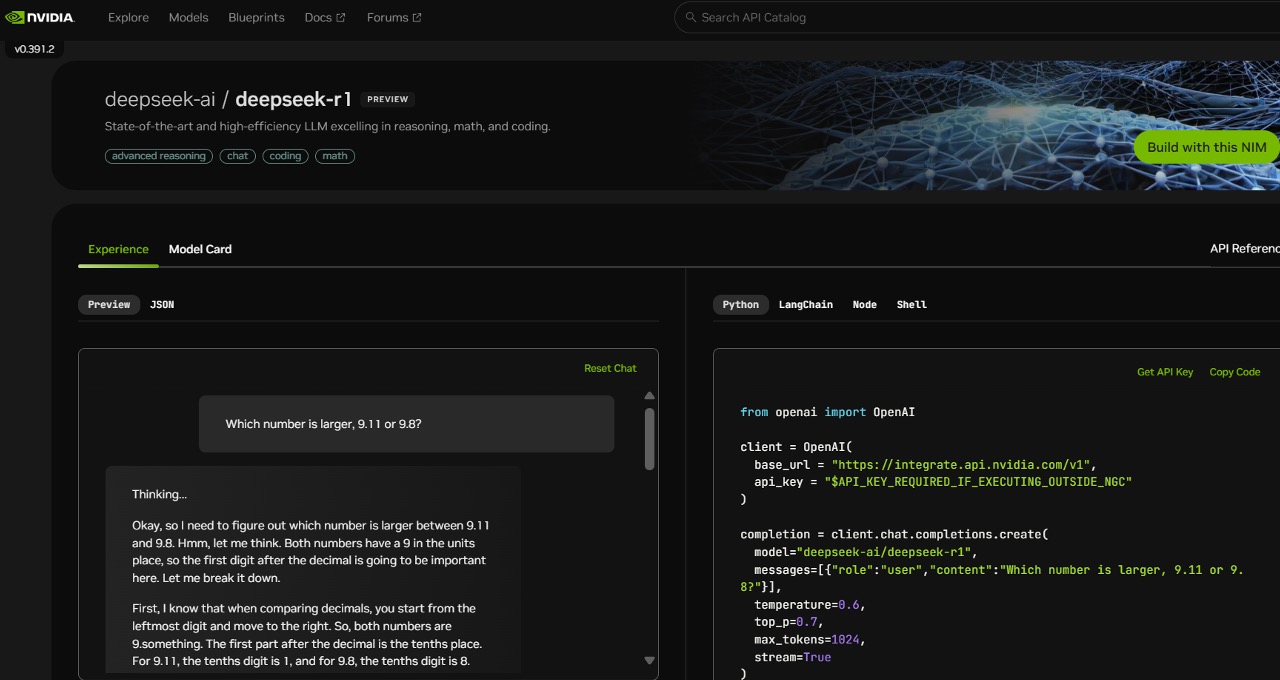The height and width of the screenshot is (680, 1280).
Task: Reset the chat conversation
Action: [610, 367]
